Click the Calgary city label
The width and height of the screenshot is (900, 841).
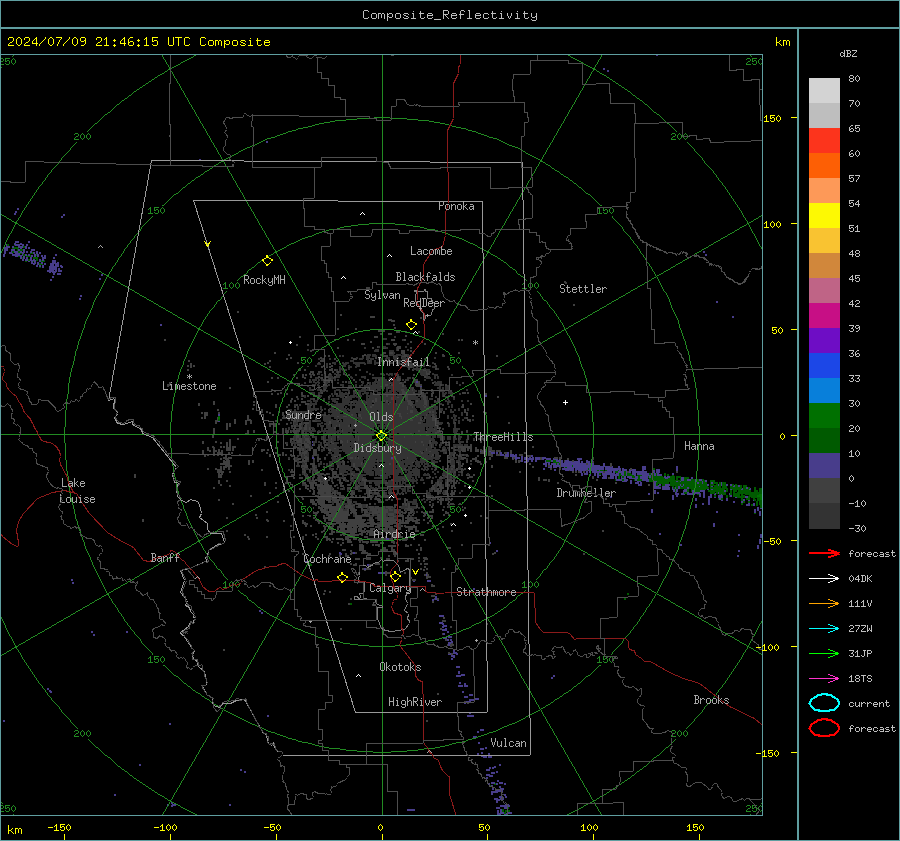pyautogui.click(x=390, y=588)
